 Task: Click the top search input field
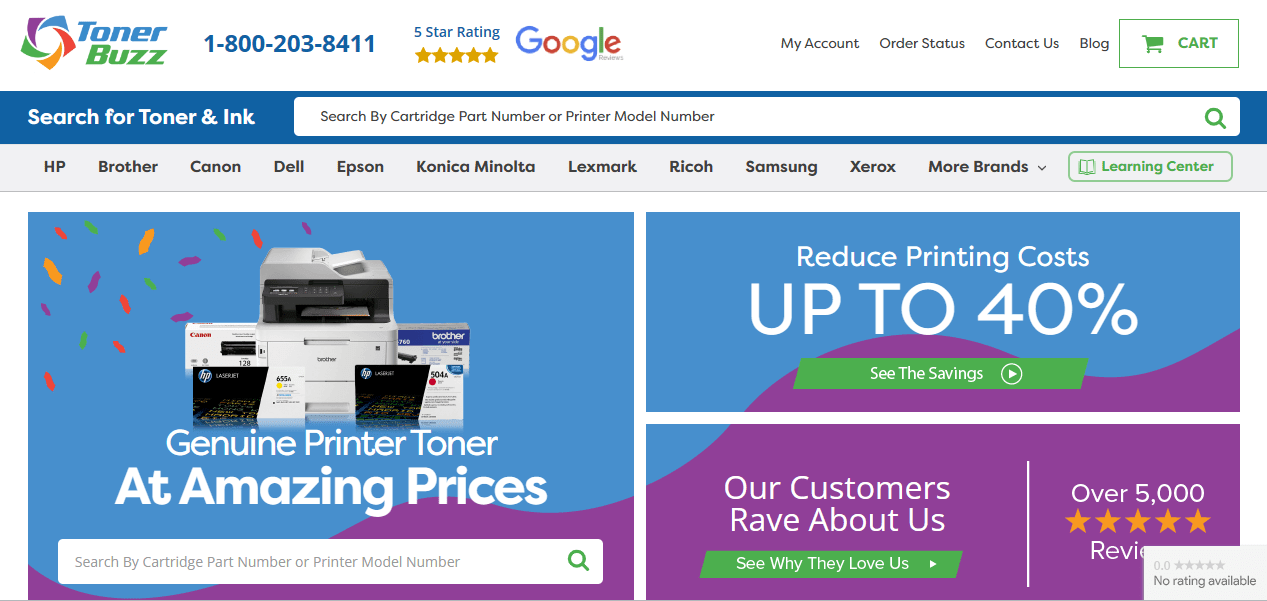coord(745,117)
